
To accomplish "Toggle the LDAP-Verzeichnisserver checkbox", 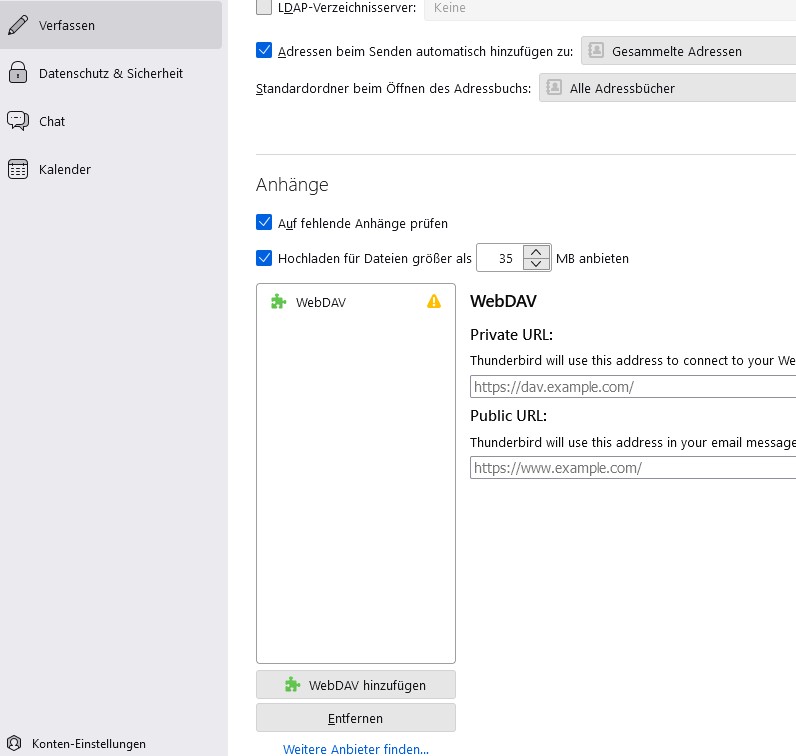I will click(x=264, y=8).
